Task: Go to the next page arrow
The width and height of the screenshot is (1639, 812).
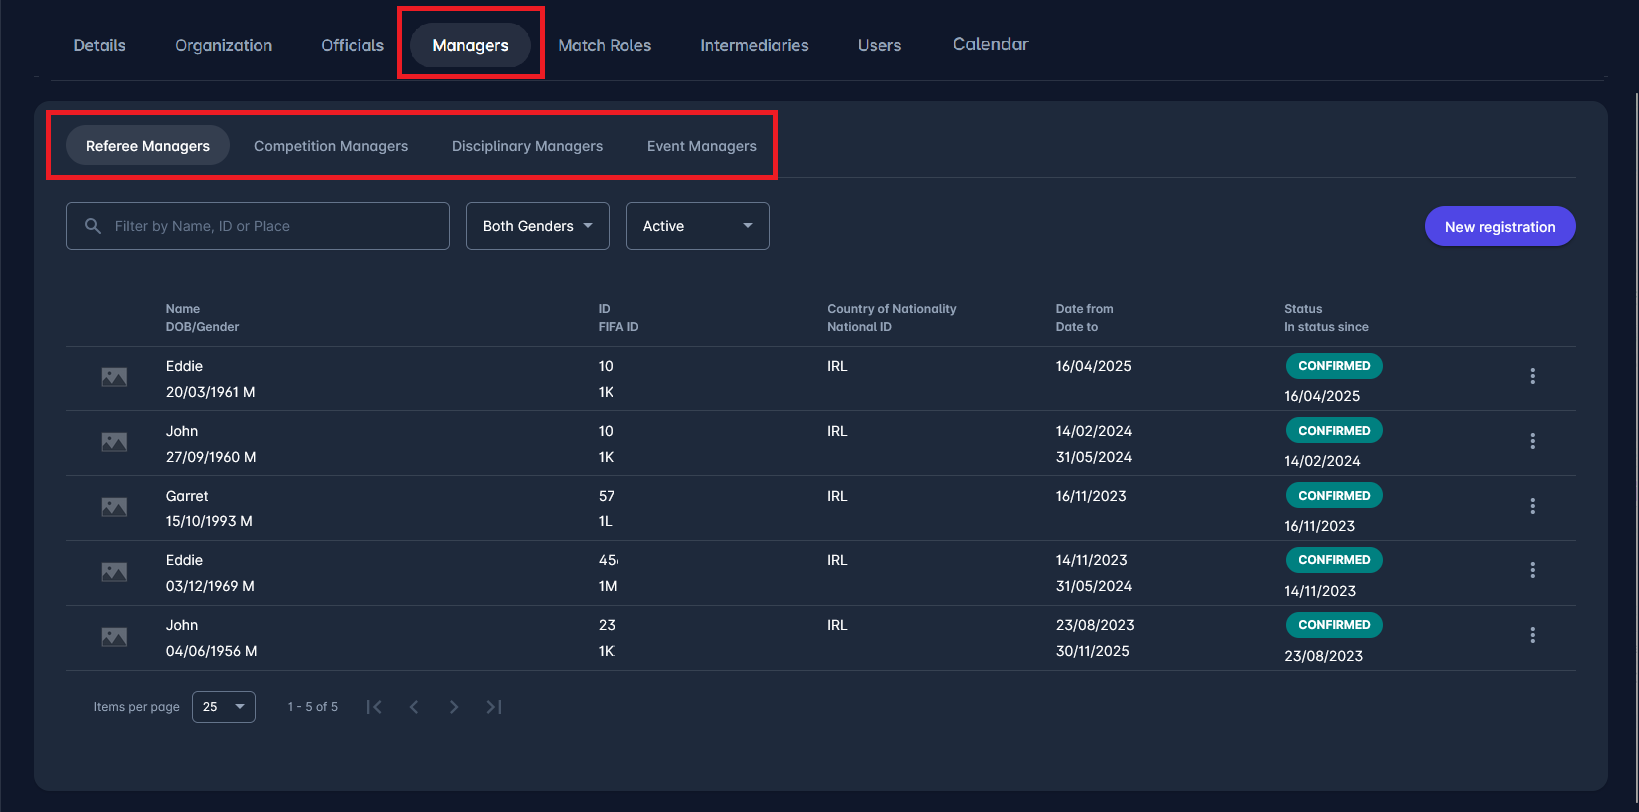Action: click(454, 707)
